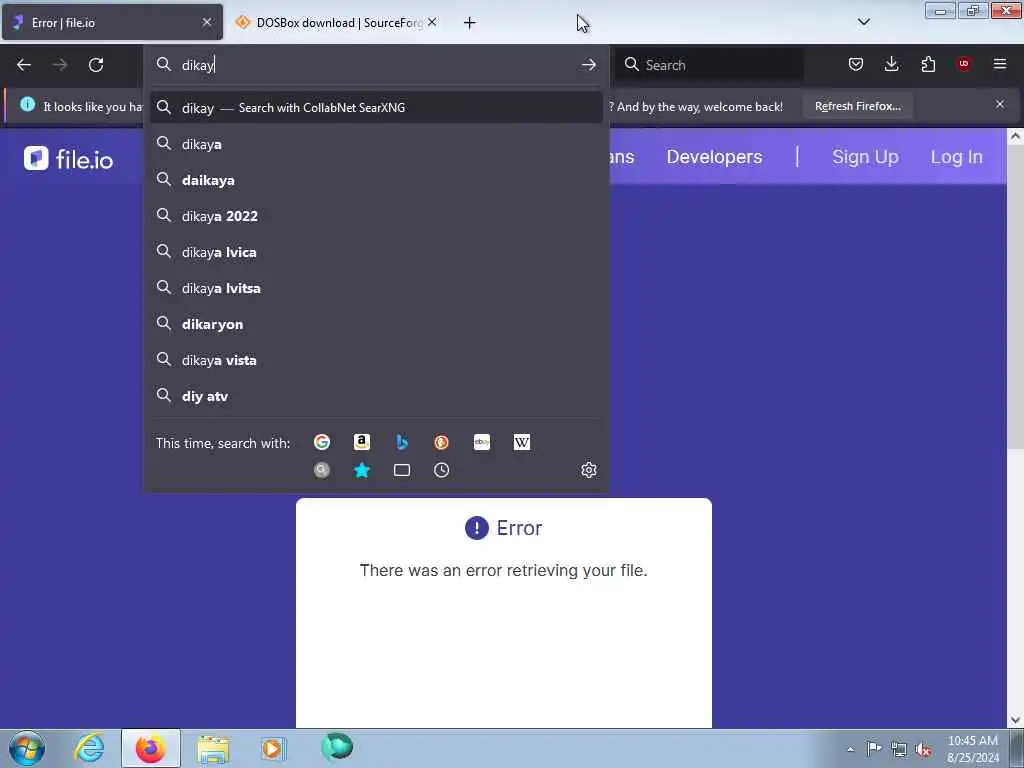Open Windows Media Player from taskbar
The width and height of the screenshot is (1024, 768).
click(x=273, y=748)
